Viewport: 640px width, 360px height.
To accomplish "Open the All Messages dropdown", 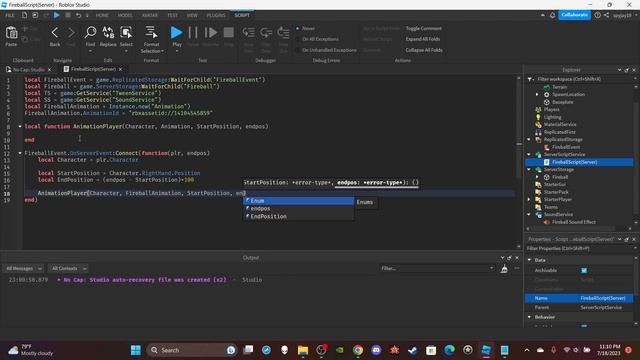I will (x=23, y=269).
